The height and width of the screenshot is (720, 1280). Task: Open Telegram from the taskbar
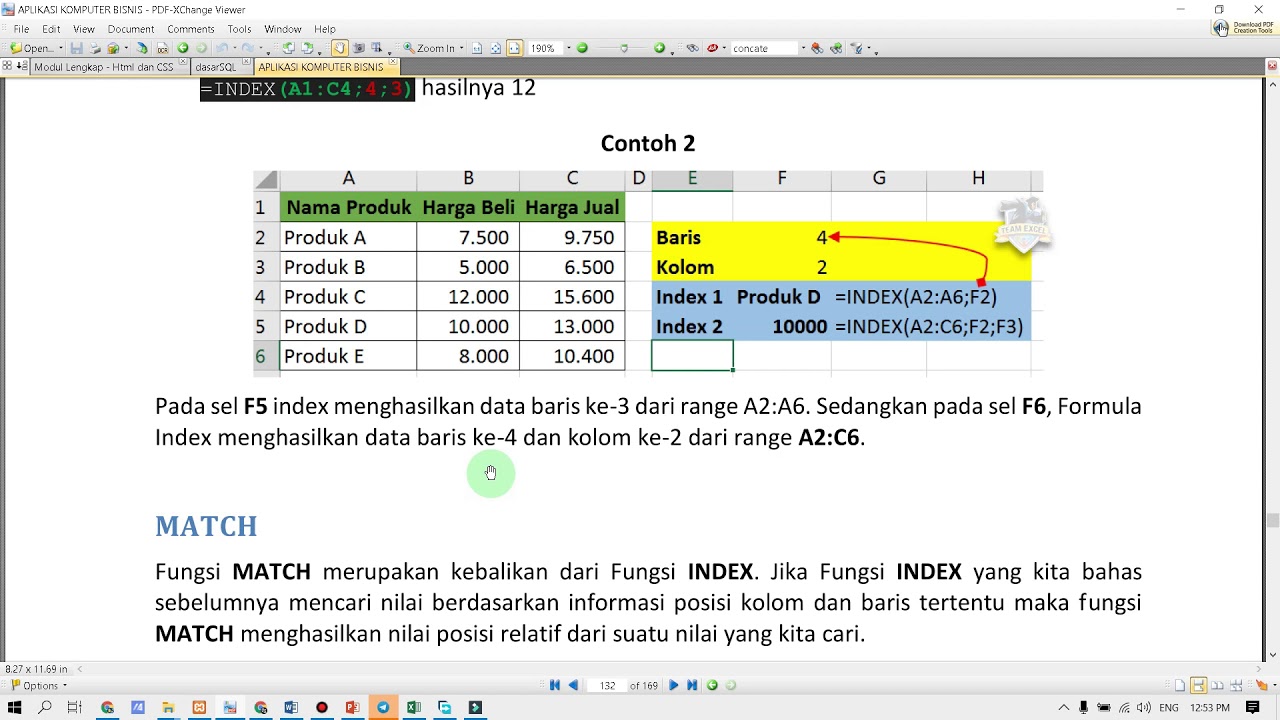[x=383, y=707]
